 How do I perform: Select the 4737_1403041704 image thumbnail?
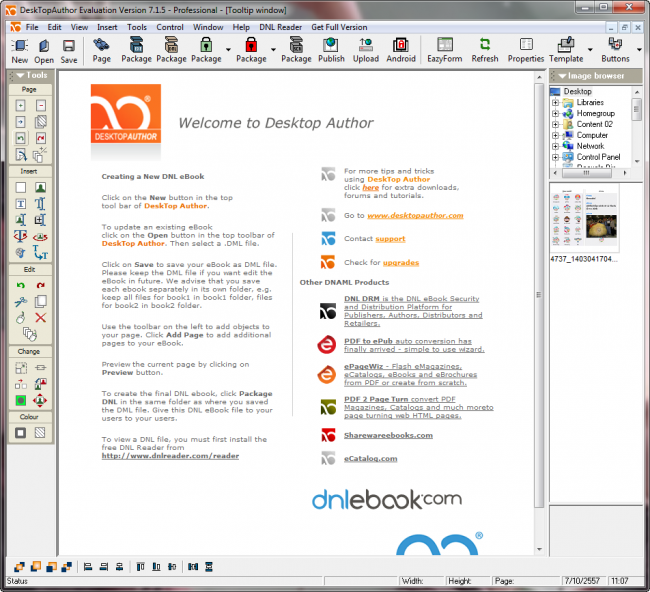(585, 218)
